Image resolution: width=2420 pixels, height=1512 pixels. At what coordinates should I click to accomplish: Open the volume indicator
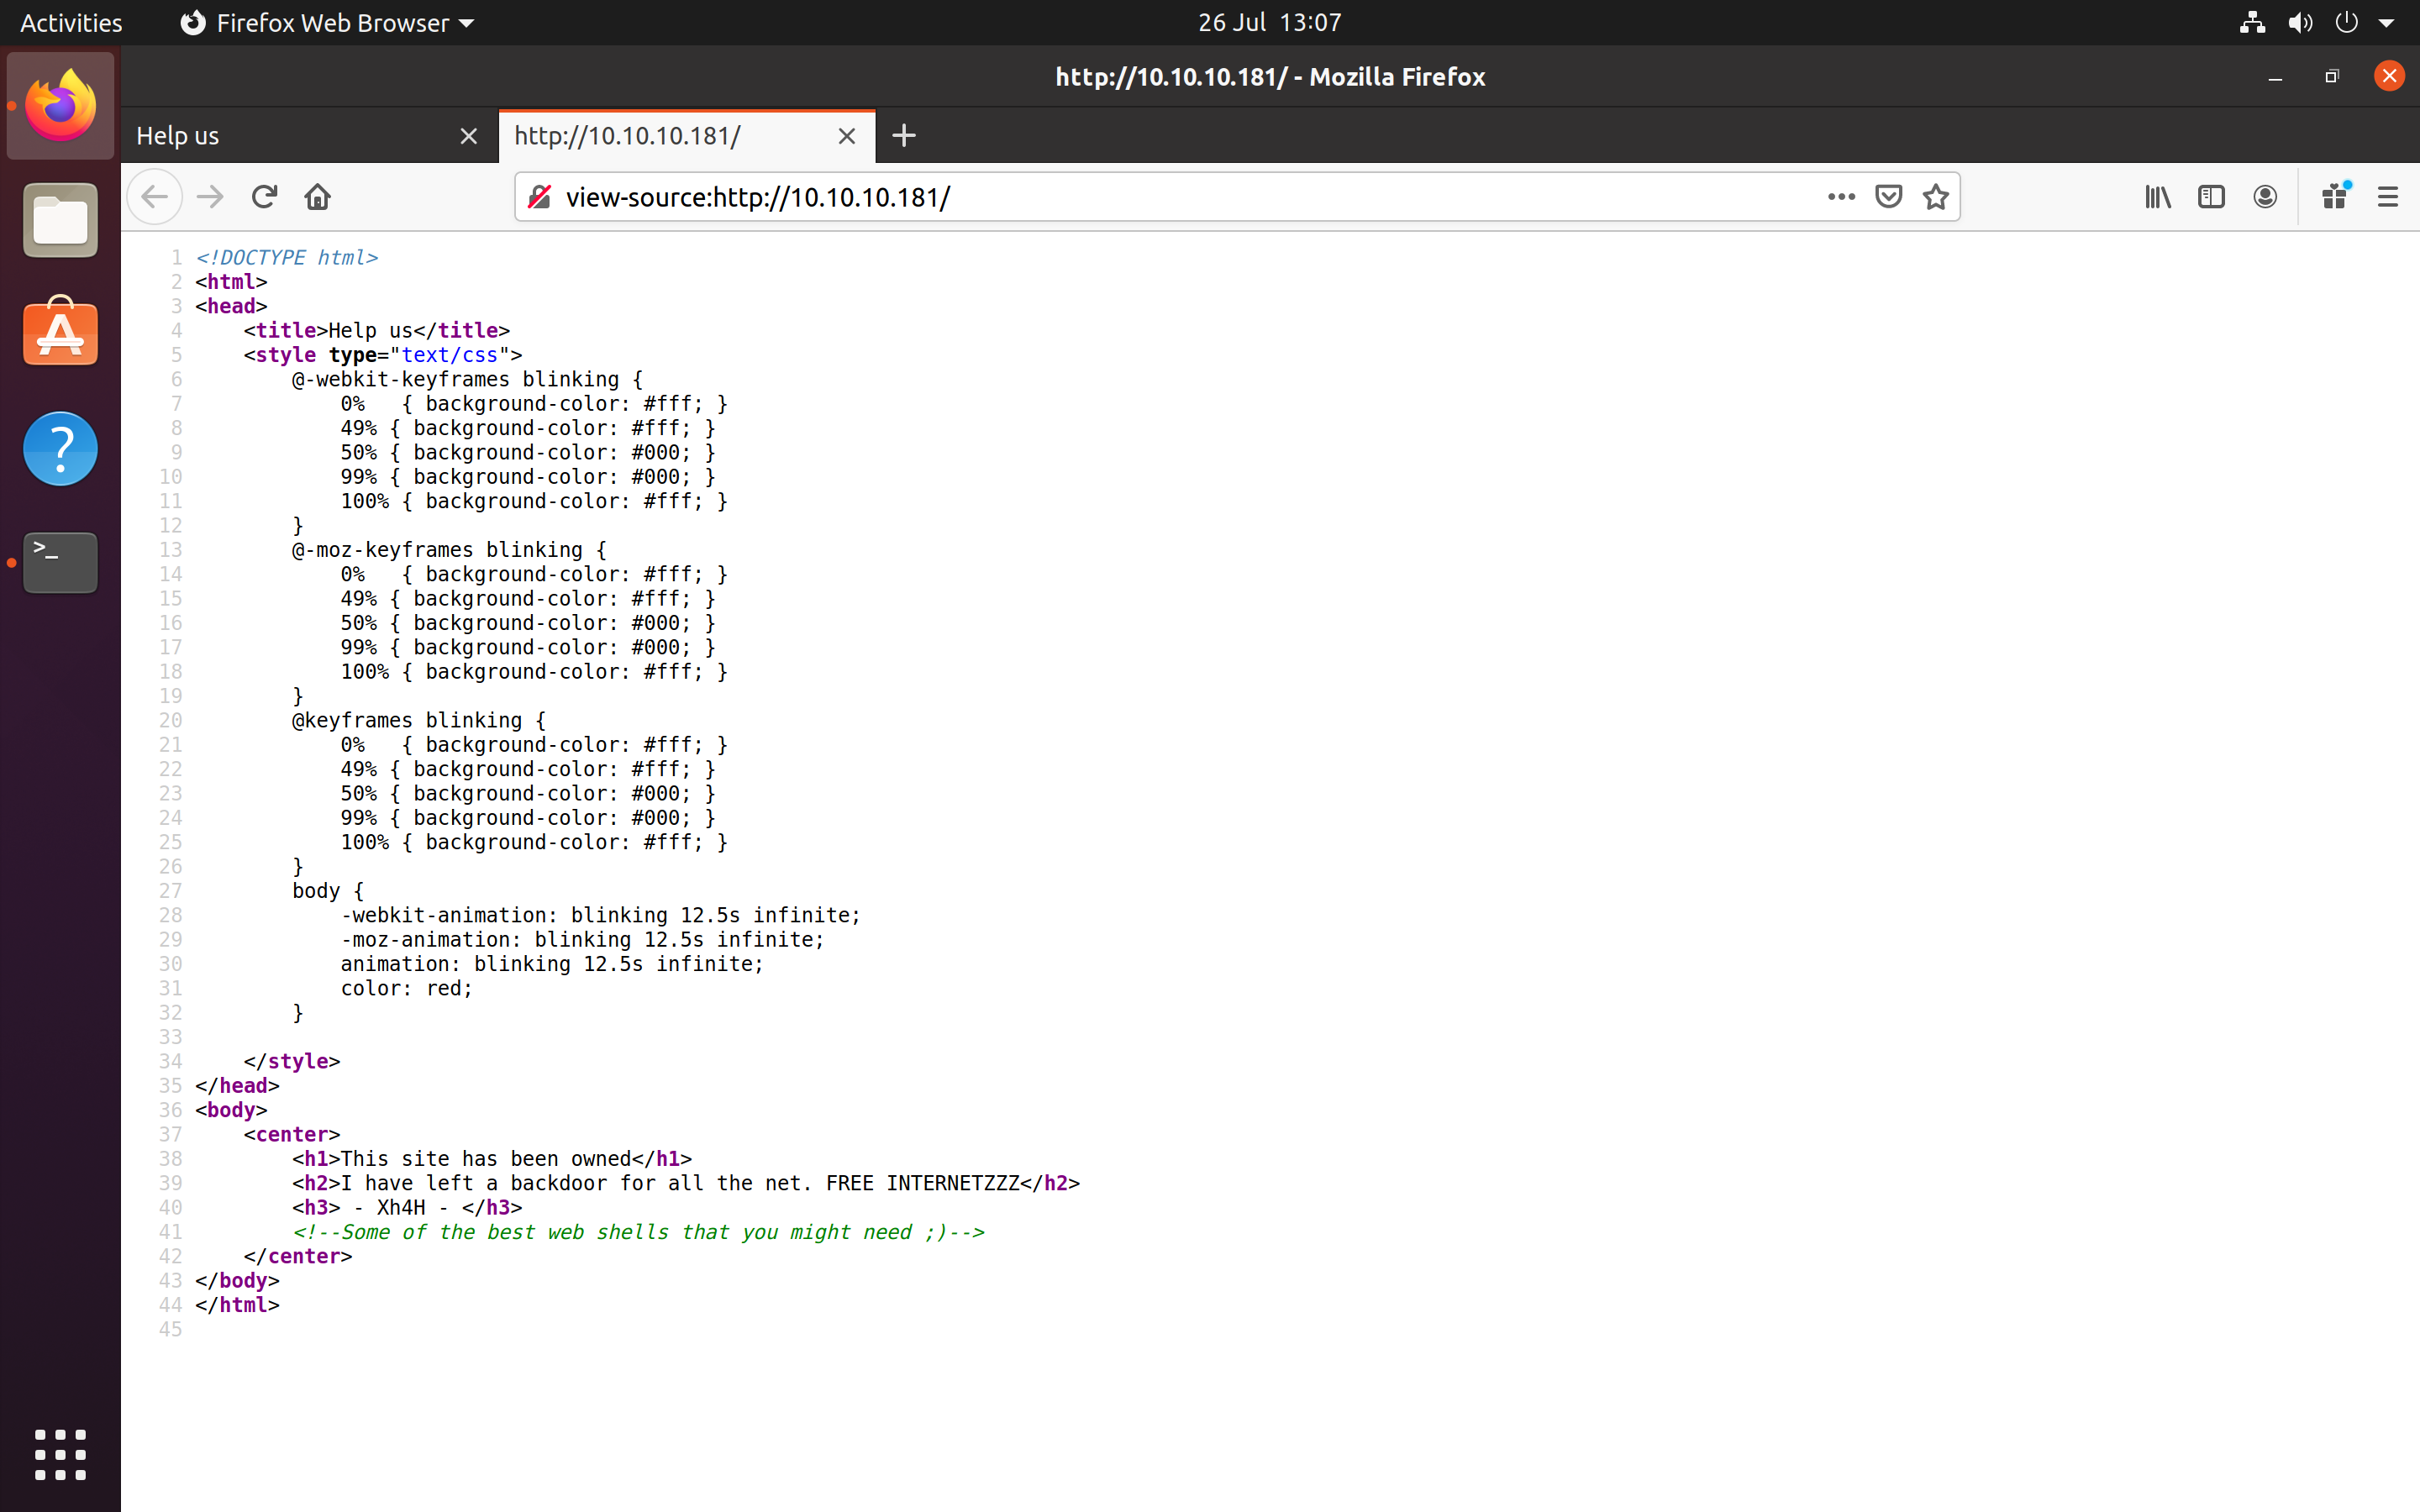coord(2300,22)
